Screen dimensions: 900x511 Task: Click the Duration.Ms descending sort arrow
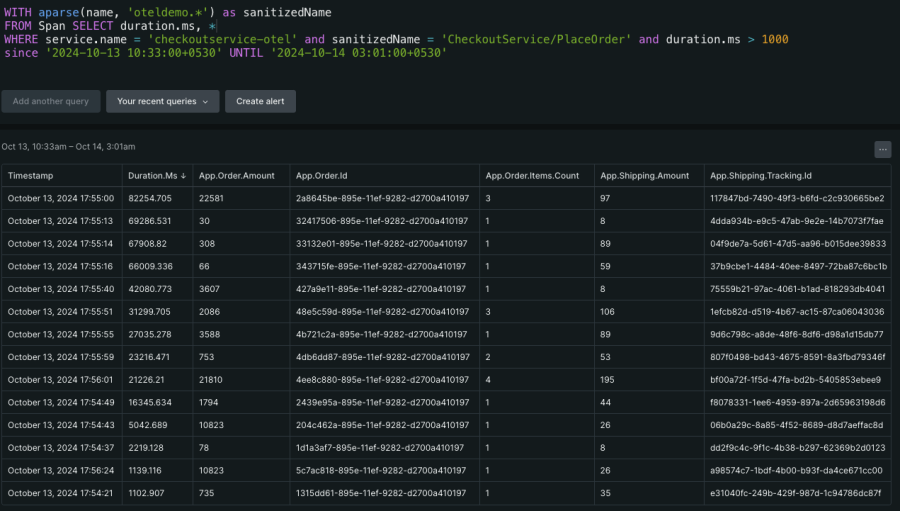(183, 176)
